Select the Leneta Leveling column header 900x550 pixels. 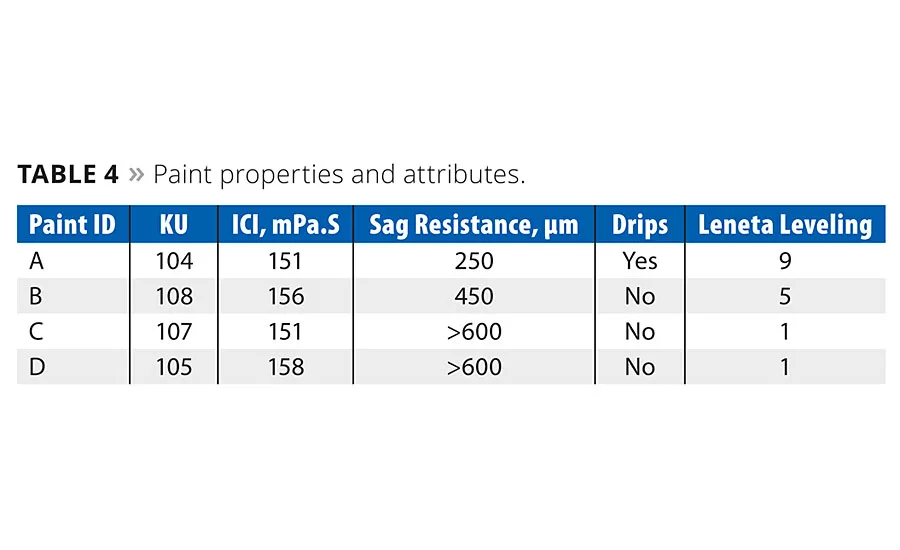point(785,224)
